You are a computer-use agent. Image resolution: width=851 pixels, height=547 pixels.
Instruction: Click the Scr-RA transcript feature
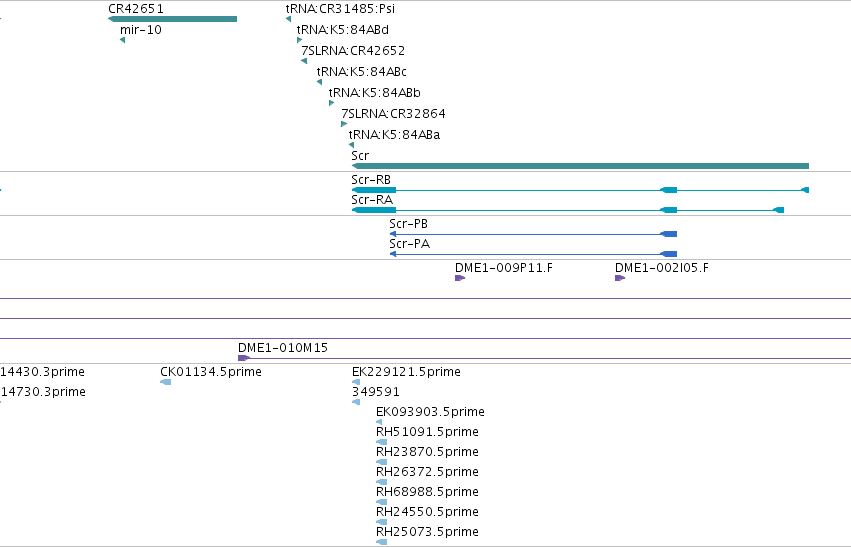[x=568, y=210]
